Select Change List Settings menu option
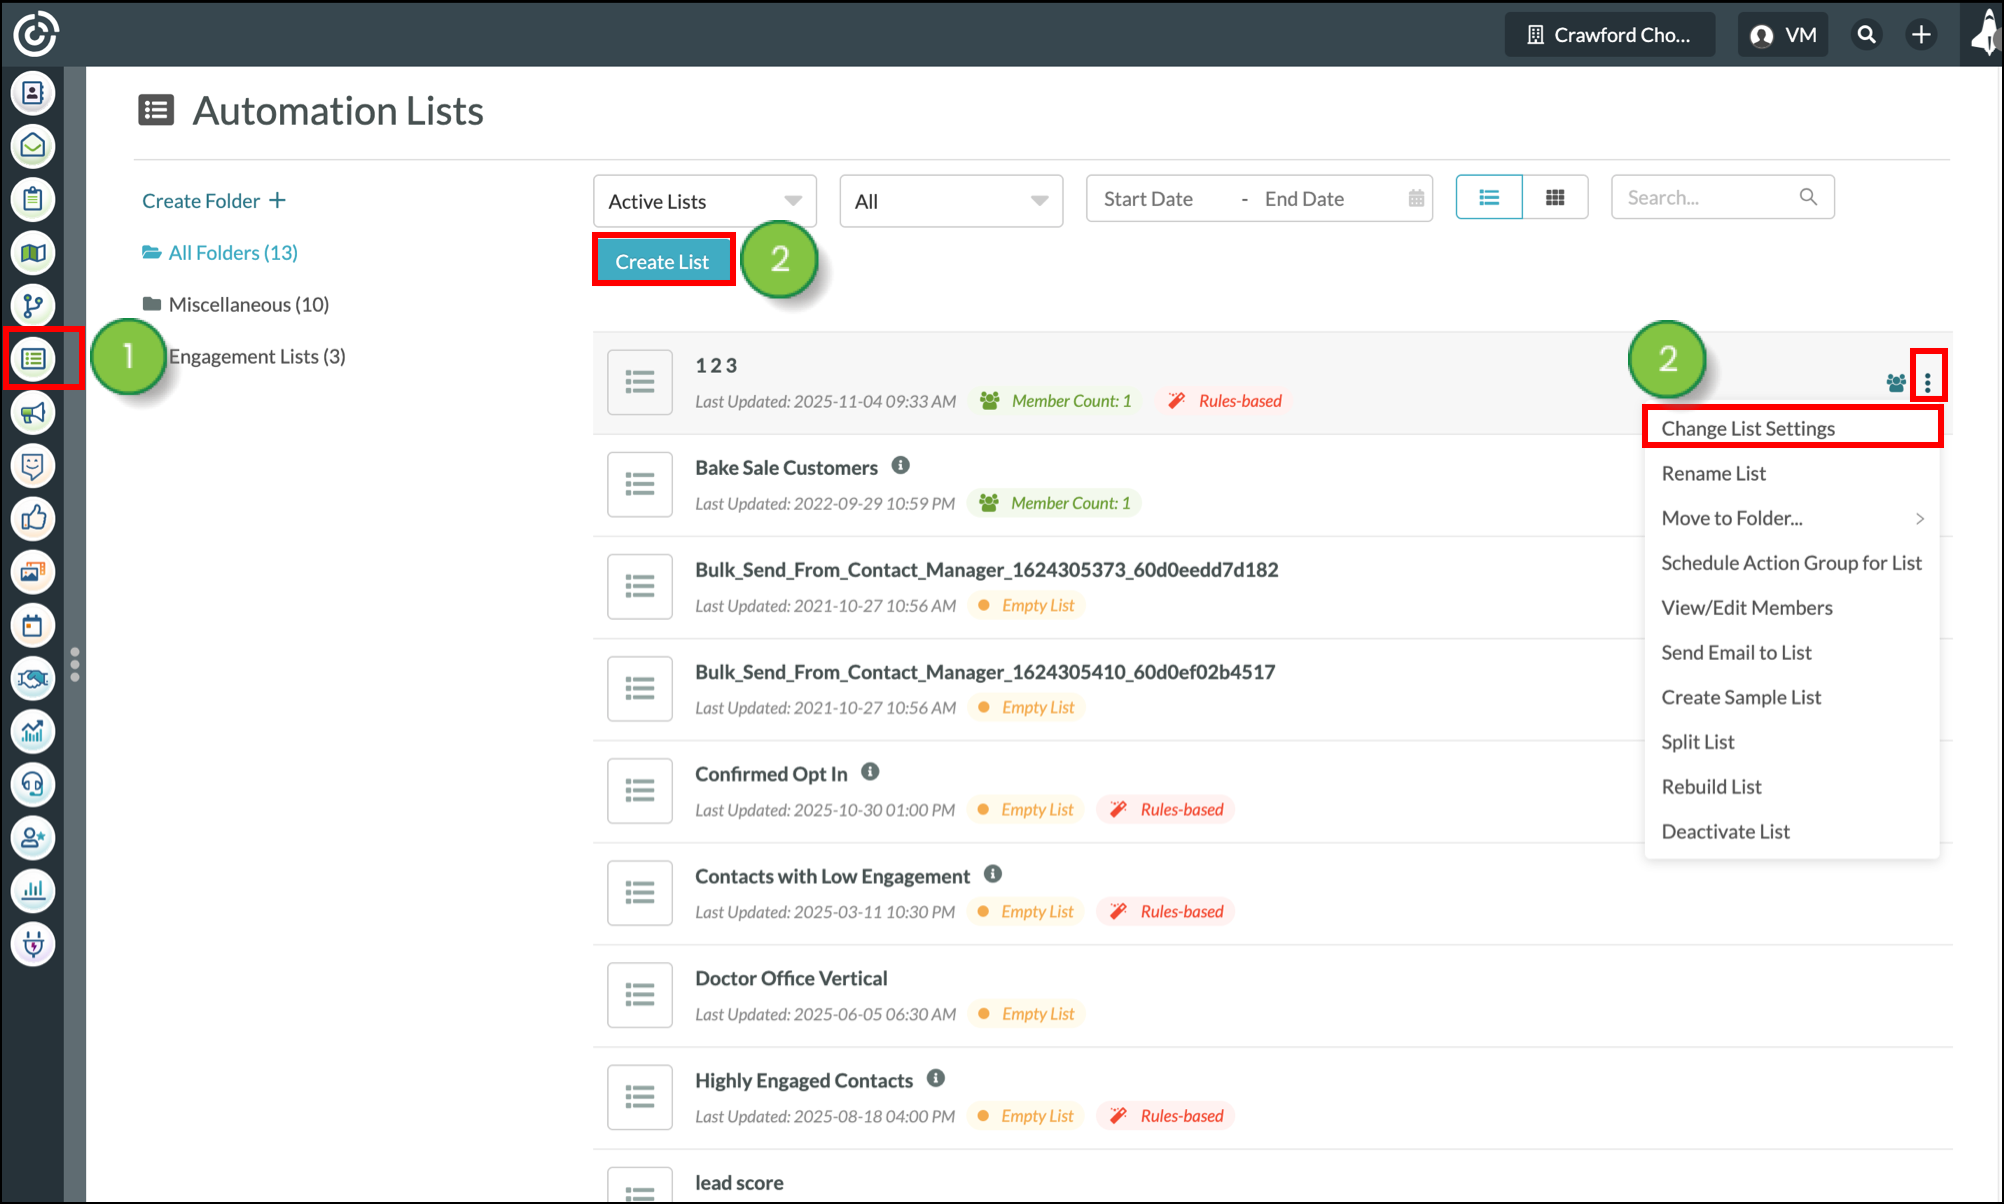2004x1204 pixels. pyautogui.click(x=1748, y=428)
